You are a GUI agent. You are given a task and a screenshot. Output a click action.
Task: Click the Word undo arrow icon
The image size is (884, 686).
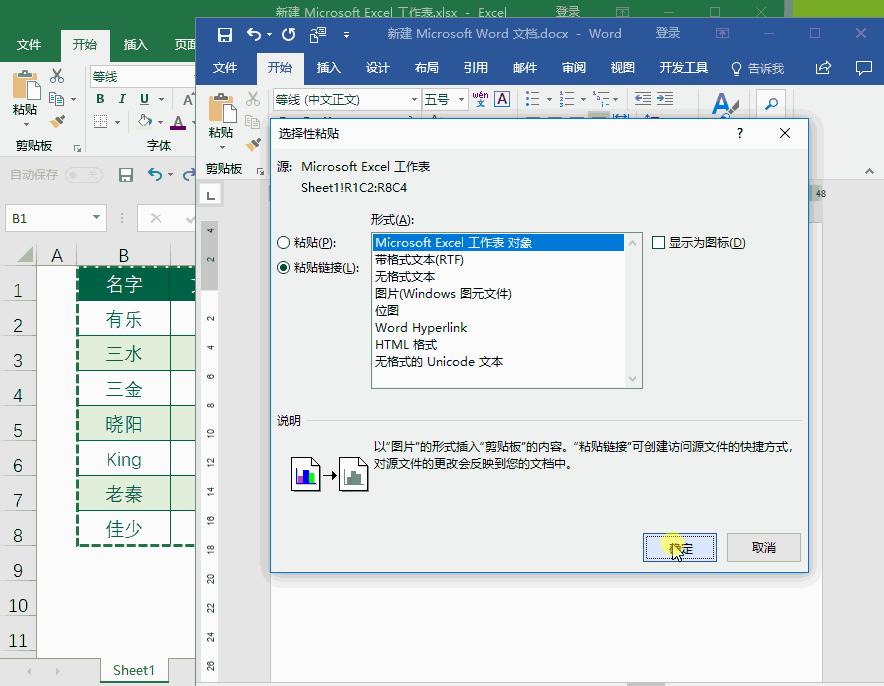[254, 35]
